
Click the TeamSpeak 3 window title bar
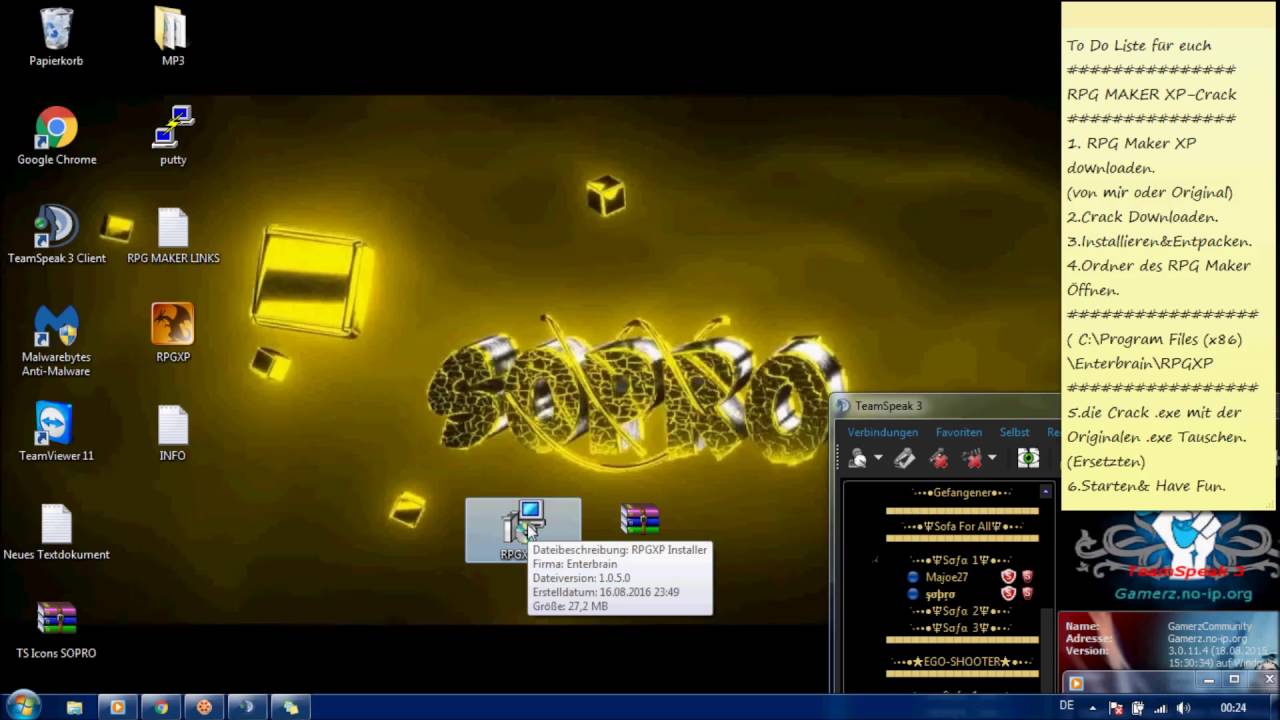point(945,406)
